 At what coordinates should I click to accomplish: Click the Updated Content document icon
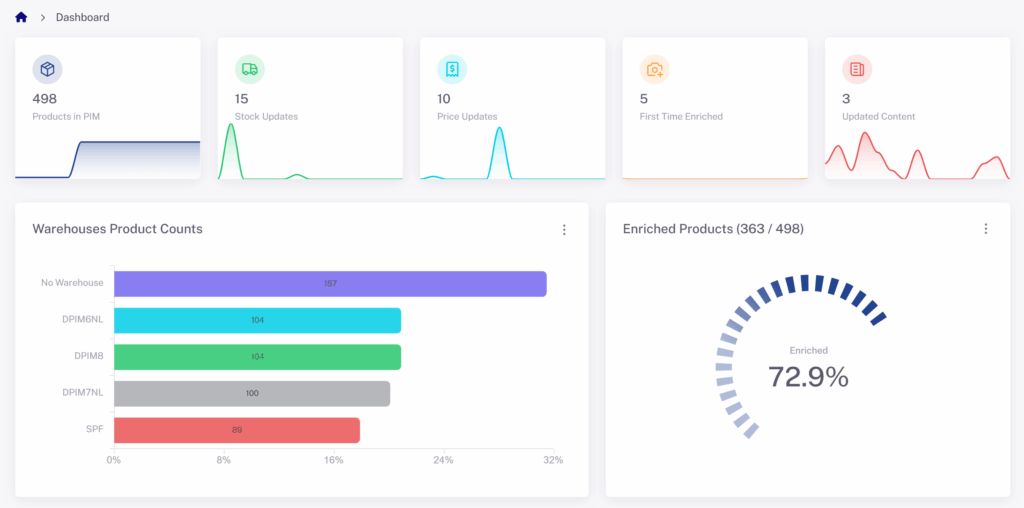pyautogui.click(x=856, y=69)
